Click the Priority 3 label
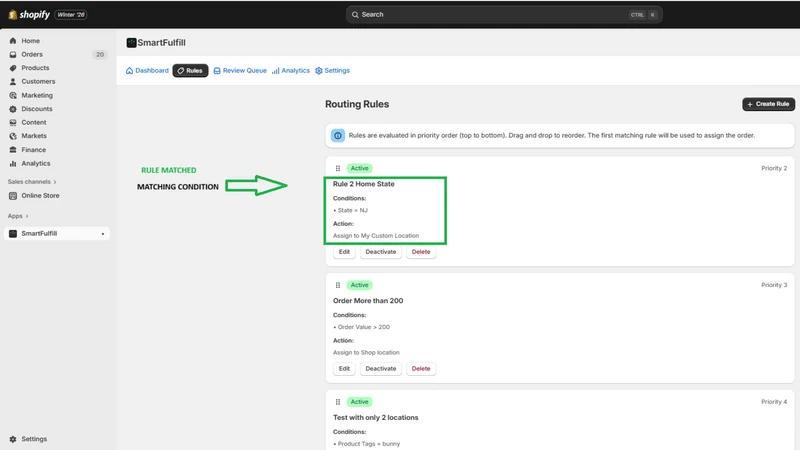The image size is (800, 450). 774,285
